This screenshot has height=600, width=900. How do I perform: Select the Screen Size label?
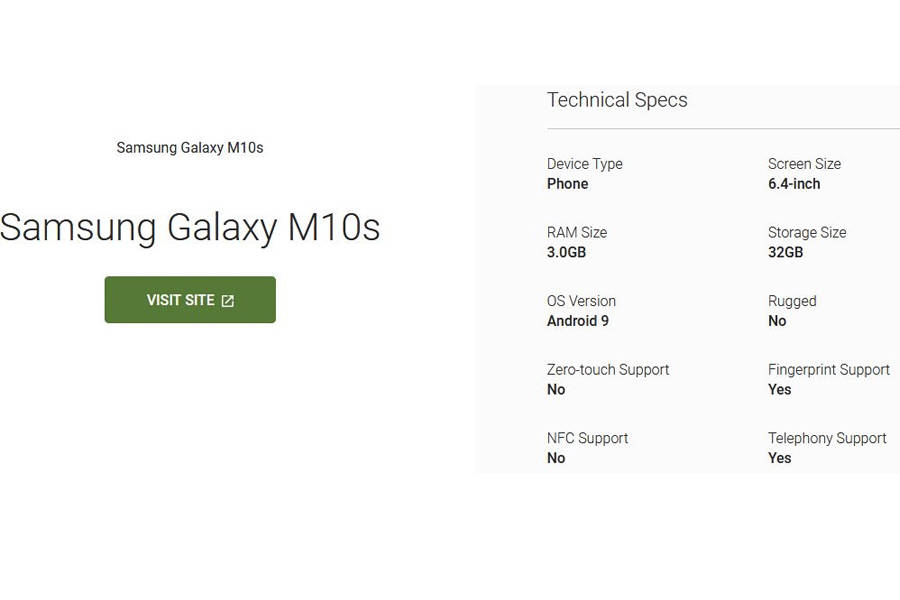804,164
